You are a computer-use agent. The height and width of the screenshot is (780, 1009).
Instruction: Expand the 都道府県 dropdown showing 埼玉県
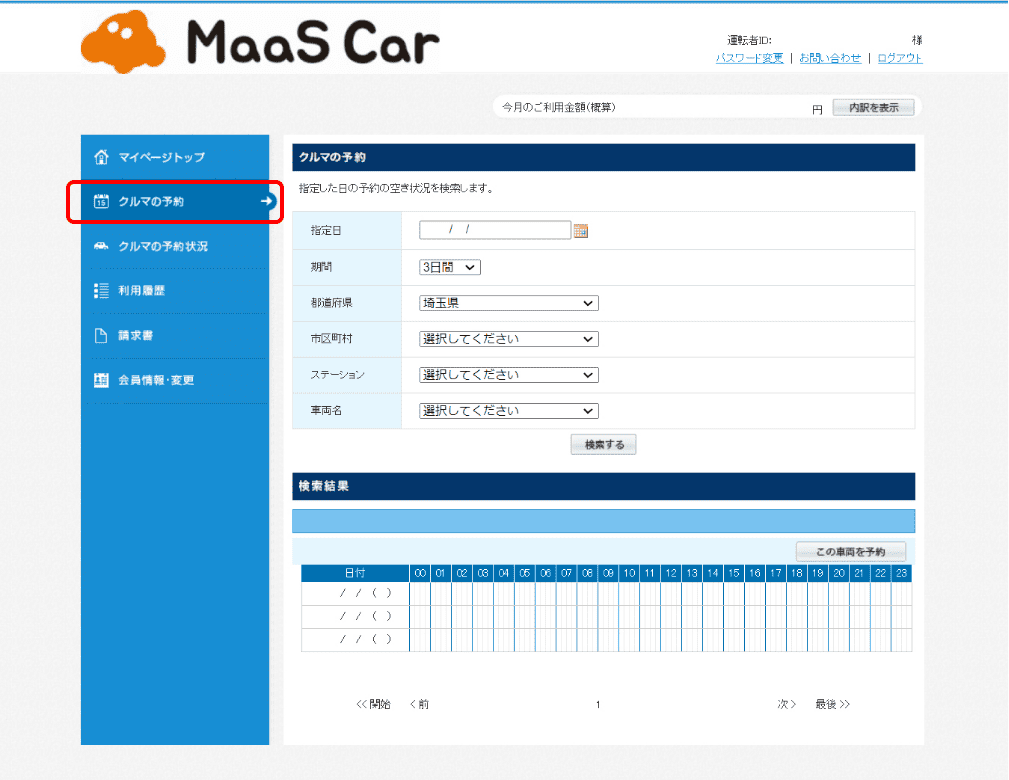(508, 303)
